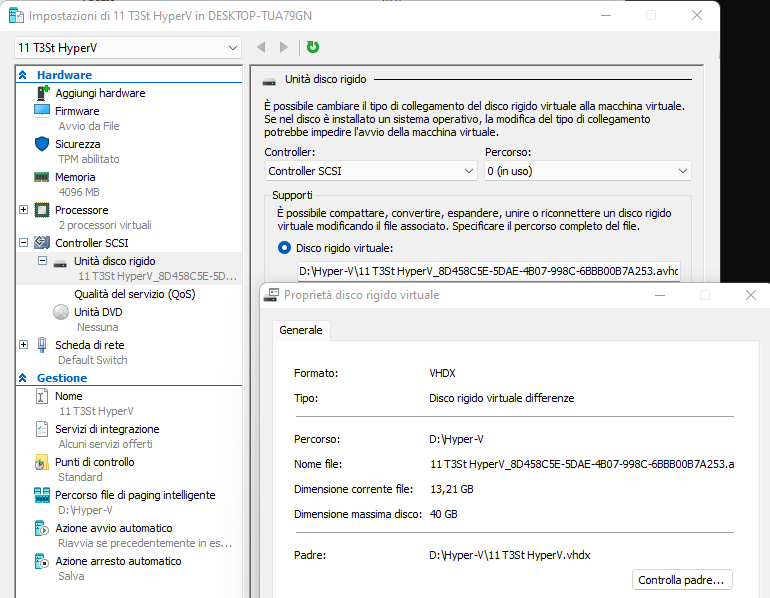Click Disco rigido virtuale differenze text
The image size is (770, 598).
[502, 398]
